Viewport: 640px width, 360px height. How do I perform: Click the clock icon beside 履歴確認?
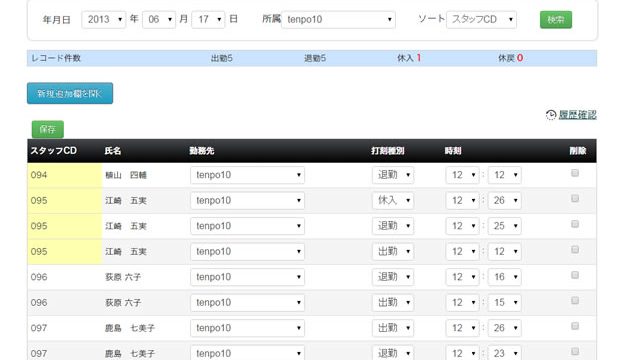click(551, 115)
